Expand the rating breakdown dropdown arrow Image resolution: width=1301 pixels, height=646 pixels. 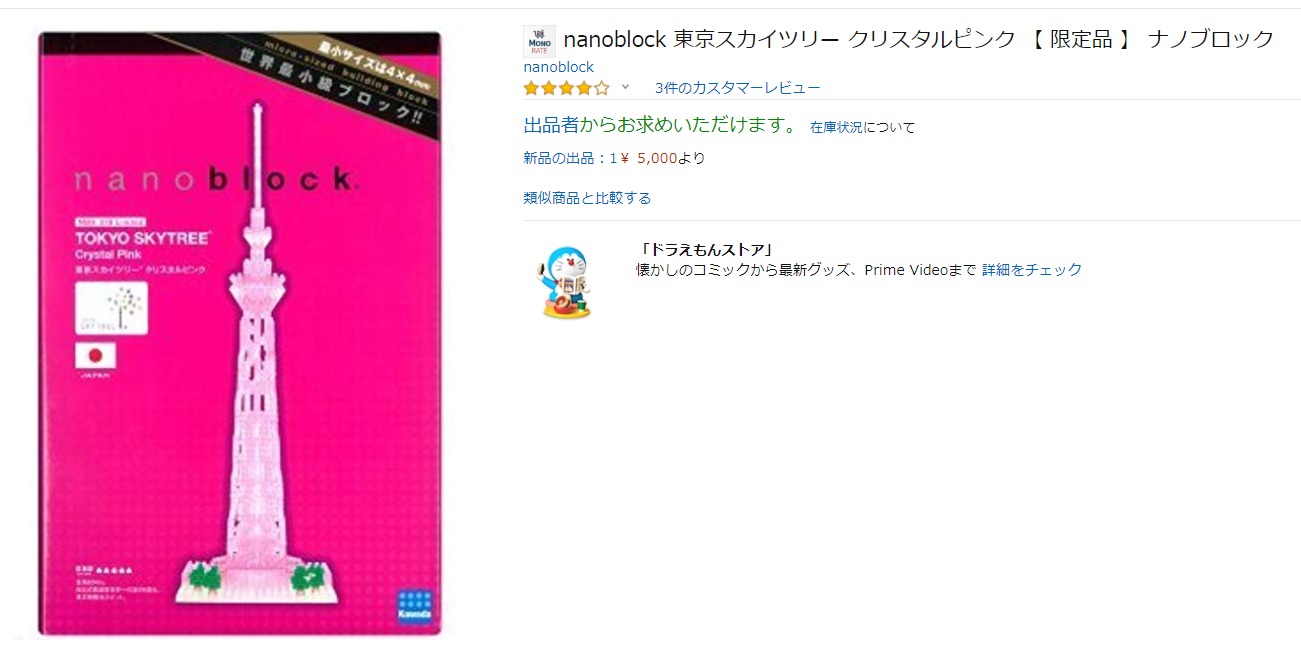pyautogui.click(x=626, y=87)
